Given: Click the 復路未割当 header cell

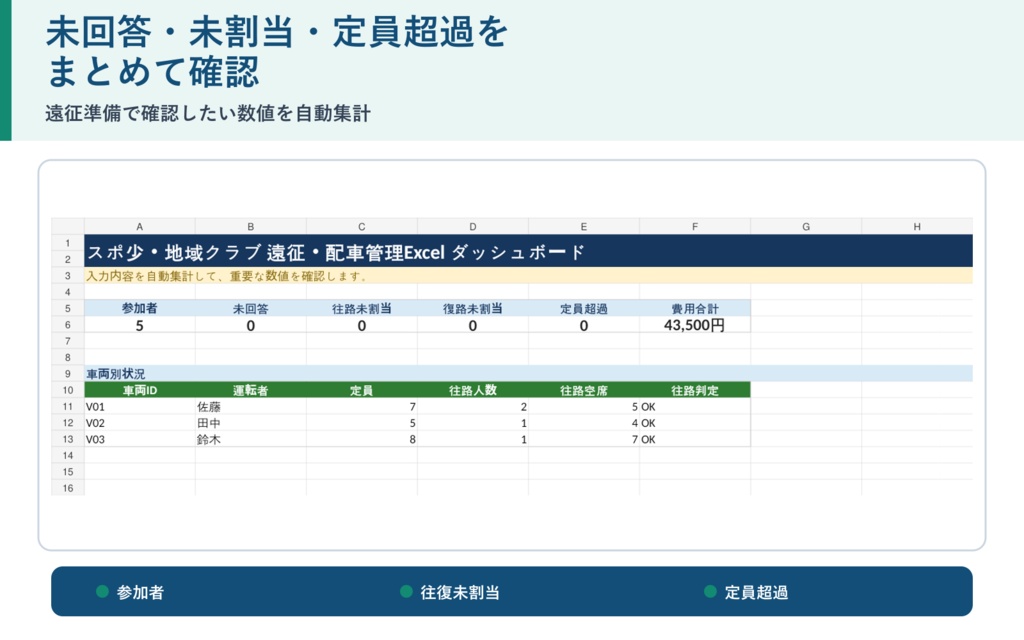Looking at the screenshot, I should click(x=473, y=308).
